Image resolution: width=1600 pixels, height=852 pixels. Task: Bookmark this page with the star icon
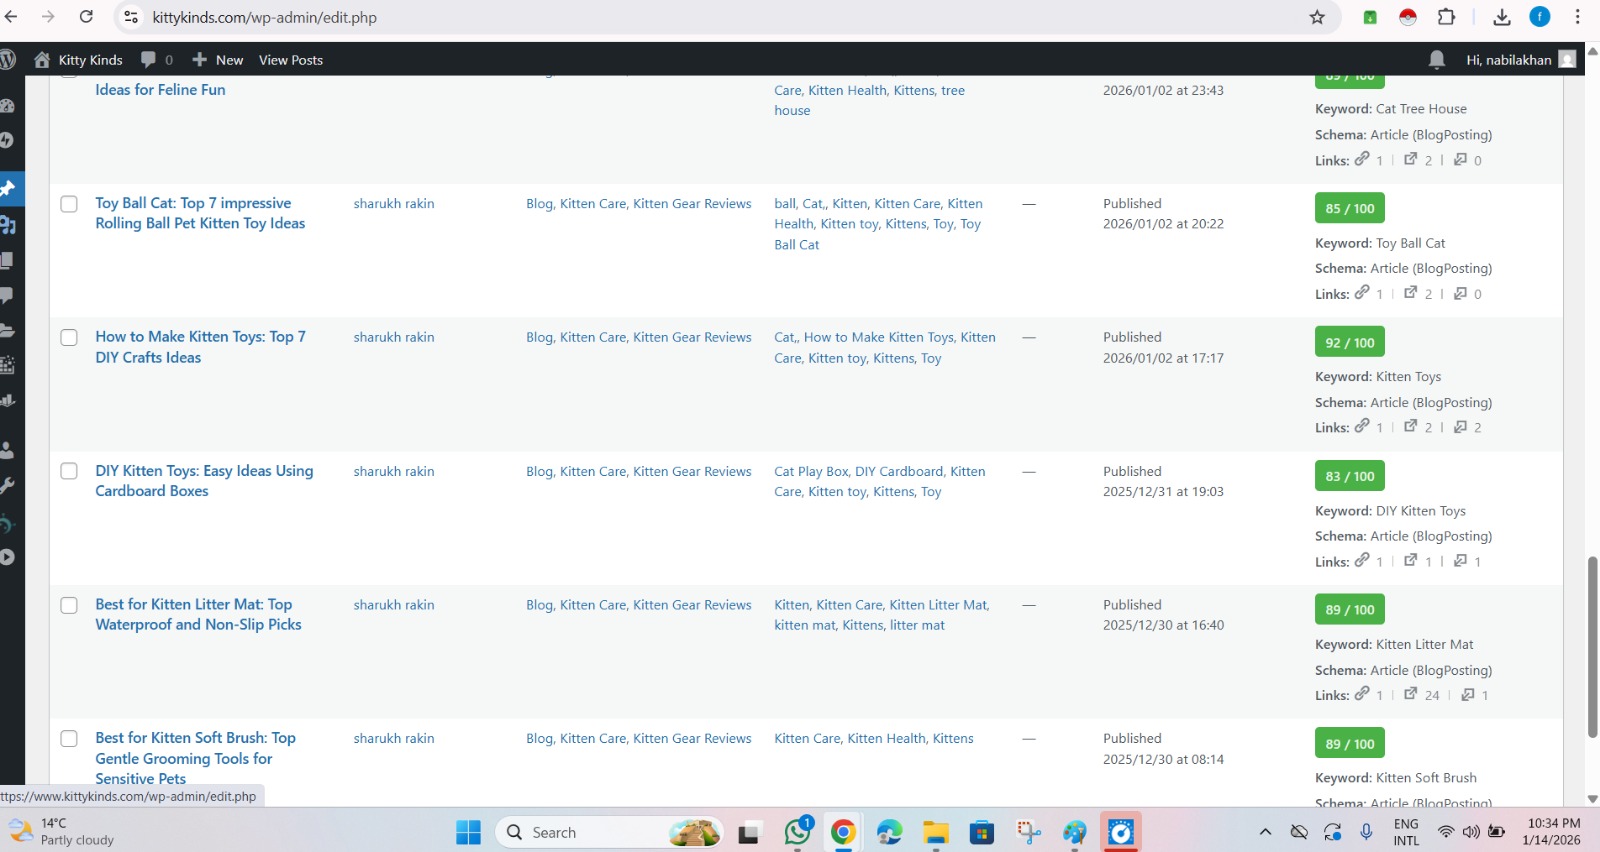[1317, 17]
